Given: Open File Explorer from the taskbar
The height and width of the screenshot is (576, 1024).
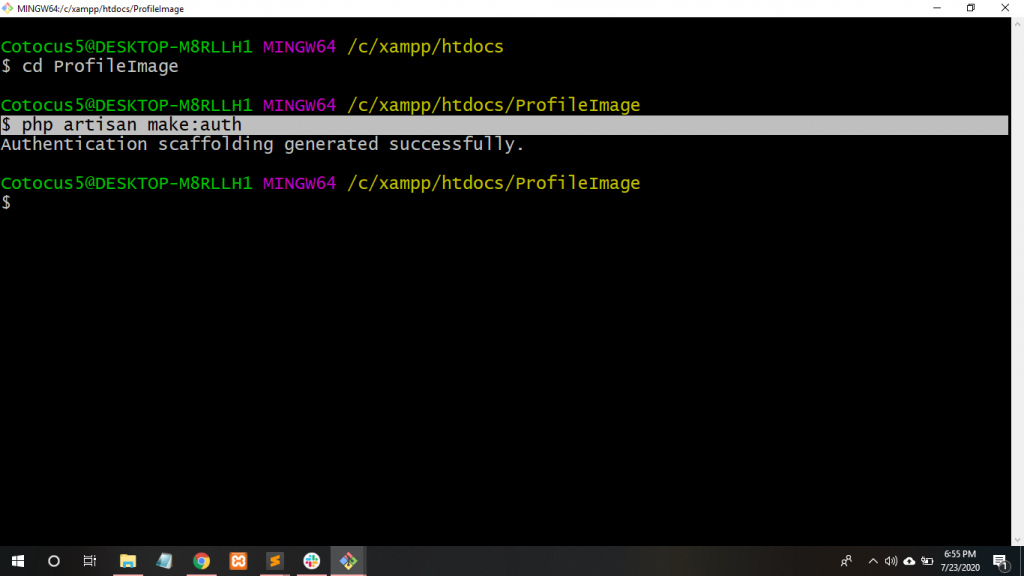Looking at the screenshot, I should click(x=128, y=561).
